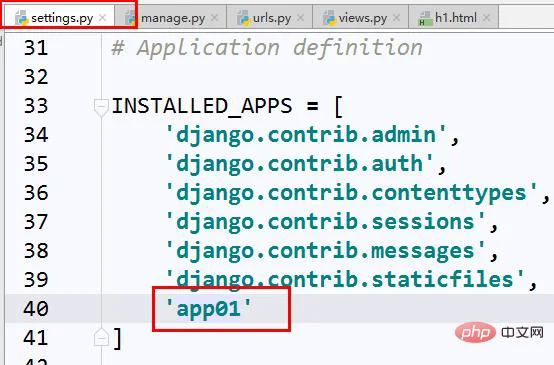Click the Python file icon on views.py tab
Viewport: 554px width, 365px height.
pos(329,18)
